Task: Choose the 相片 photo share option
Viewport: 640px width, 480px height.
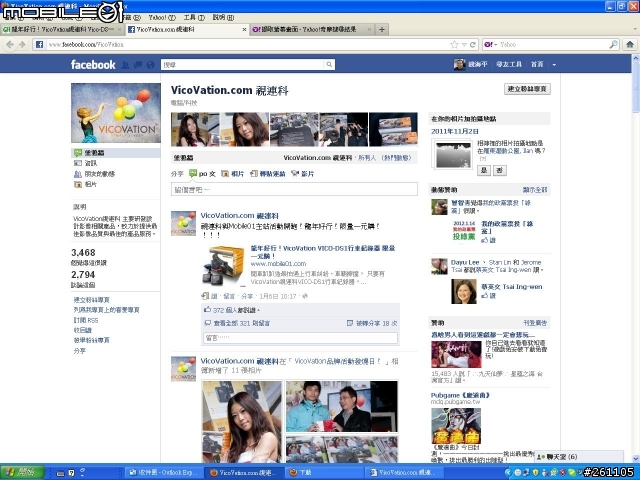Action: (232, 174)
